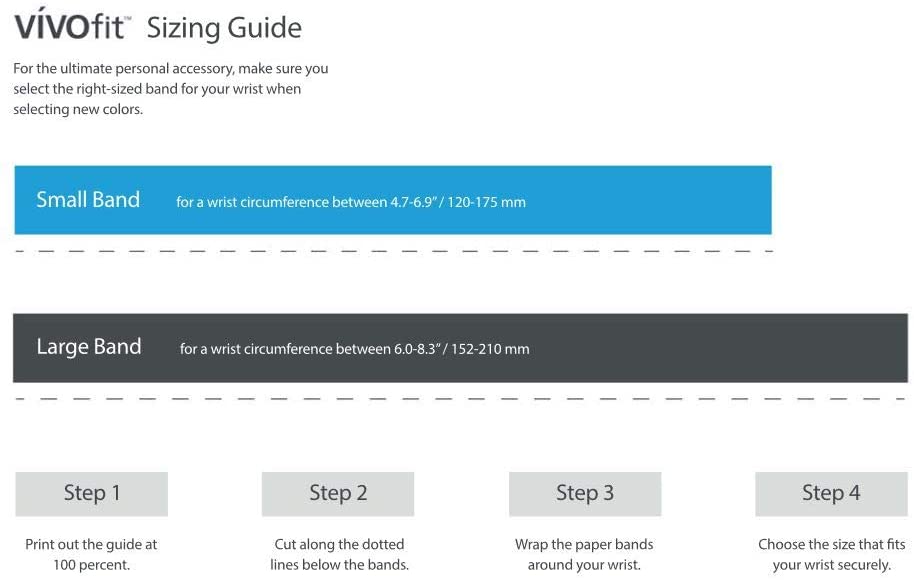Click the vivofit logo
The width and height of the screenshot is (914, 580).
pos(72,25)
